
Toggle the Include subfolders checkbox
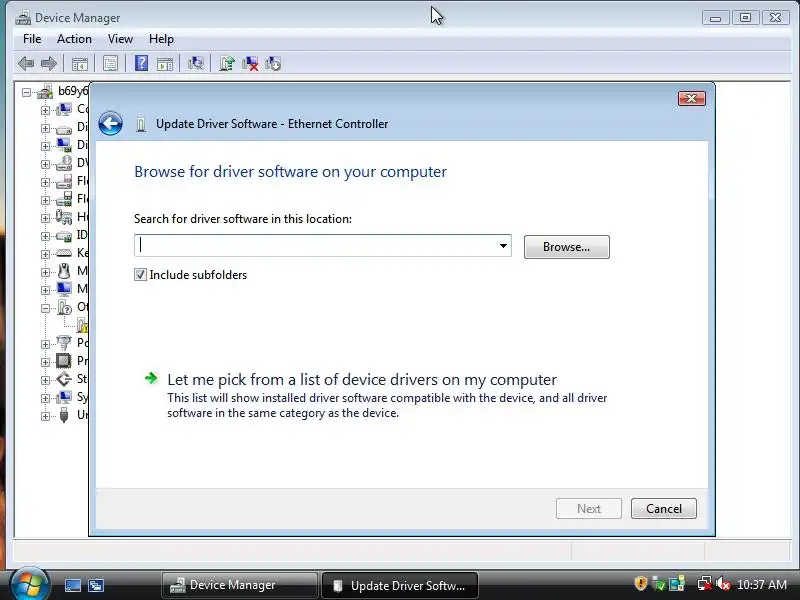coord(140,274)
